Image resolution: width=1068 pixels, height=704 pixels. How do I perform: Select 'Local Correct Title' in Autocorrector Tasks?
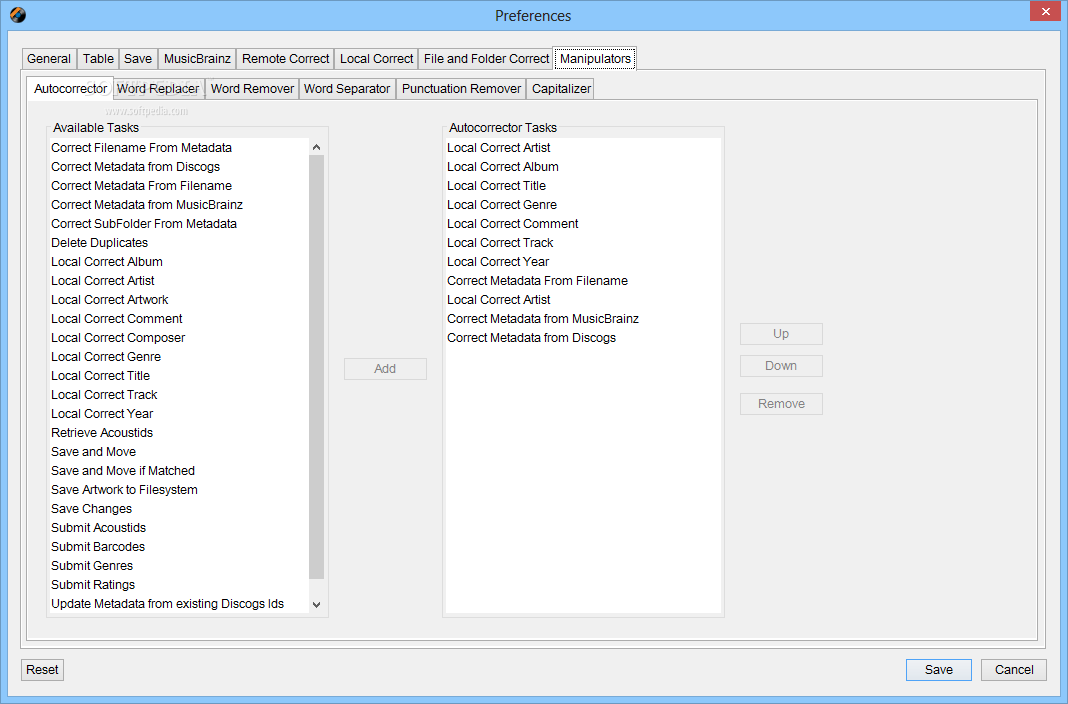coord(583,186)
